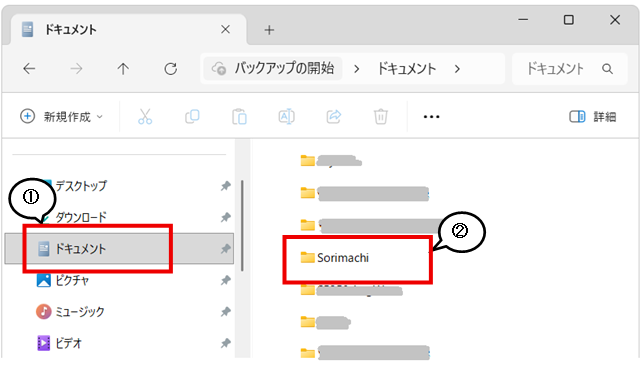Click バックアップの開始 in address bar
Image resolution: width=641 pixels, height=365 pixels.
pyautogui.click(x=273, y=68)
